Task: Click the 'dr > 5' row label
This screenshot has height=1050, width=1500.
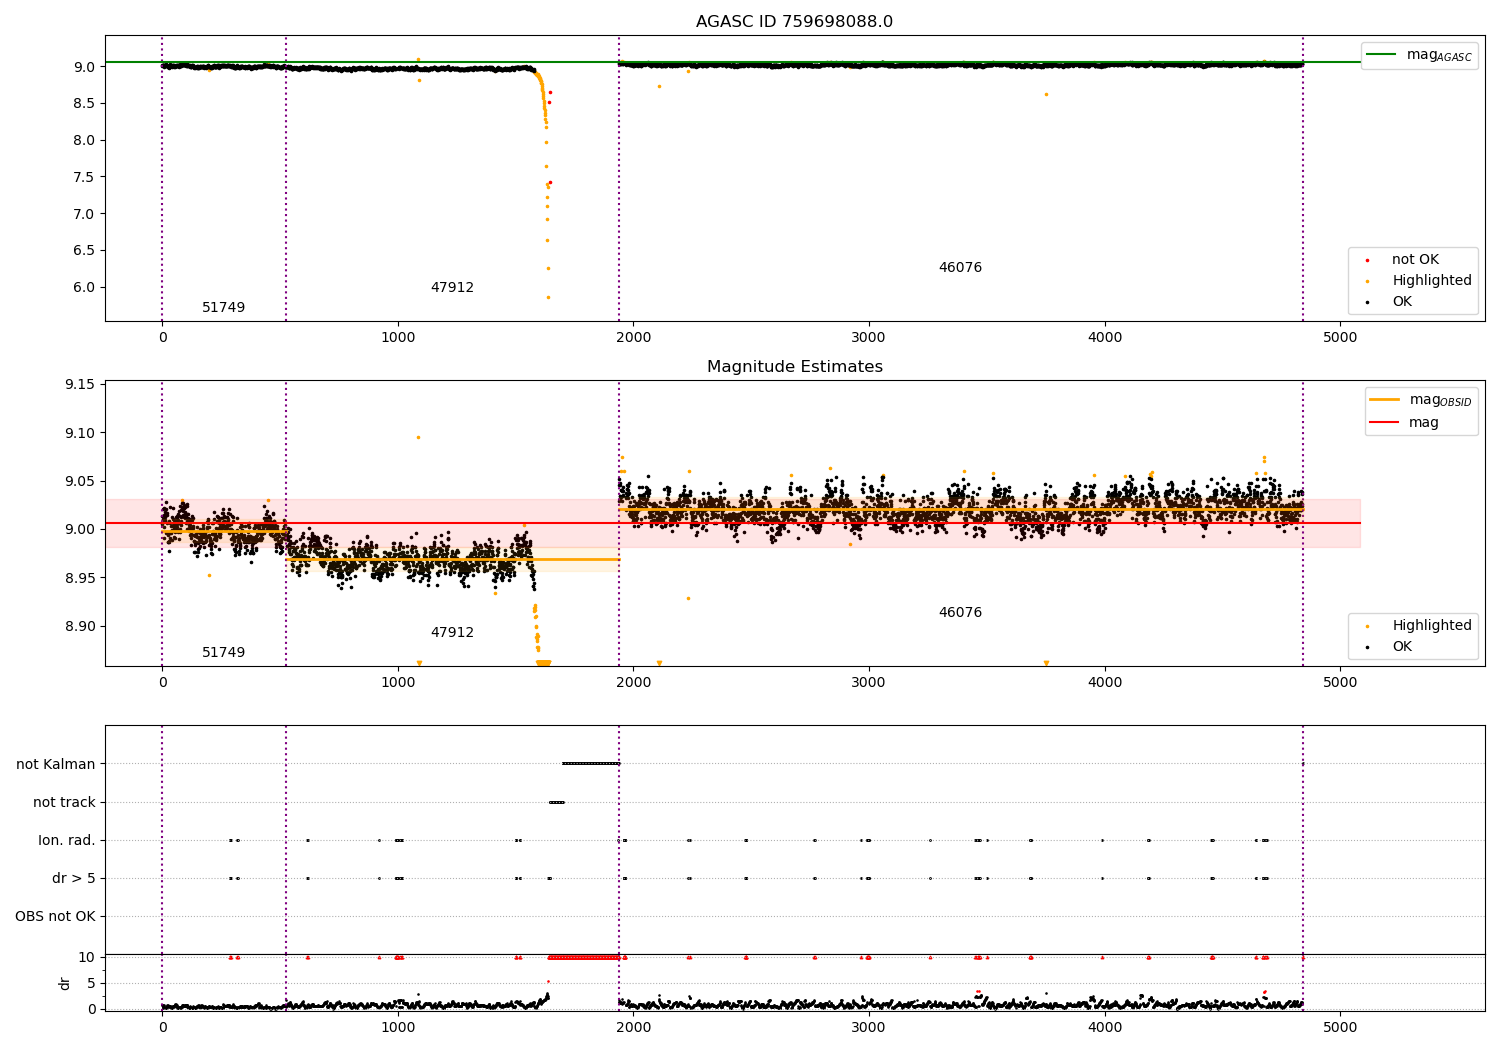Action: [74, 879]
